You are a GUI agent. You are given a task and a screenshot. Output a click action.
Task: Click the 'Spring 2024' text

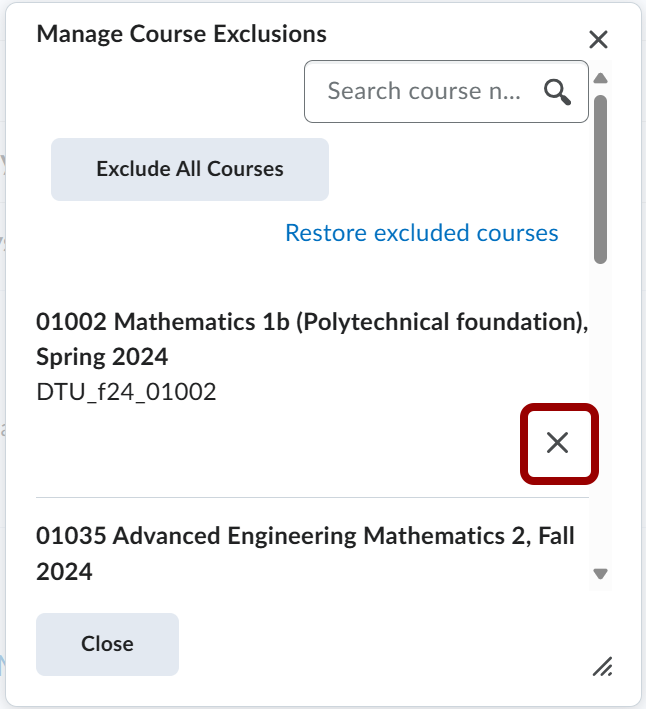(x=102, y=356)
